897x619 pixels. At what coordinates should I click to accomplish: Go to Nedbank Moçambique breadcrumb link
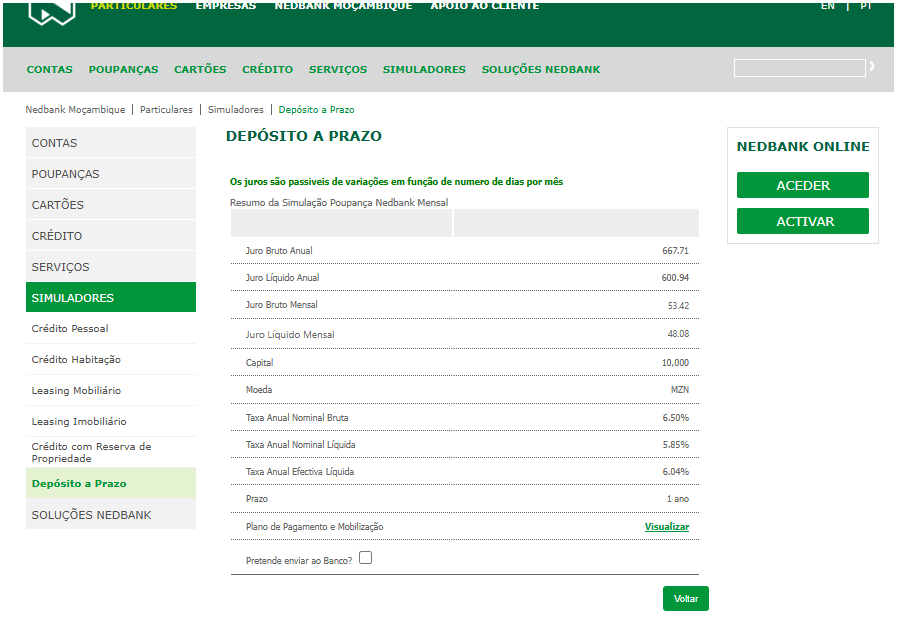(x=76, y=109)
